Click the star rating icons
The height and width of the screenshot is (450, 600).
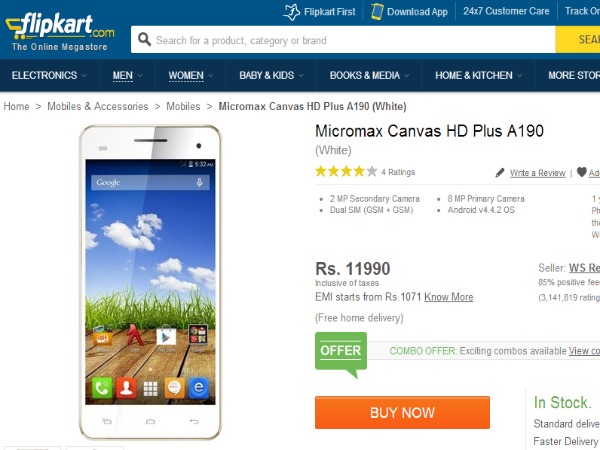coord(346,172)
